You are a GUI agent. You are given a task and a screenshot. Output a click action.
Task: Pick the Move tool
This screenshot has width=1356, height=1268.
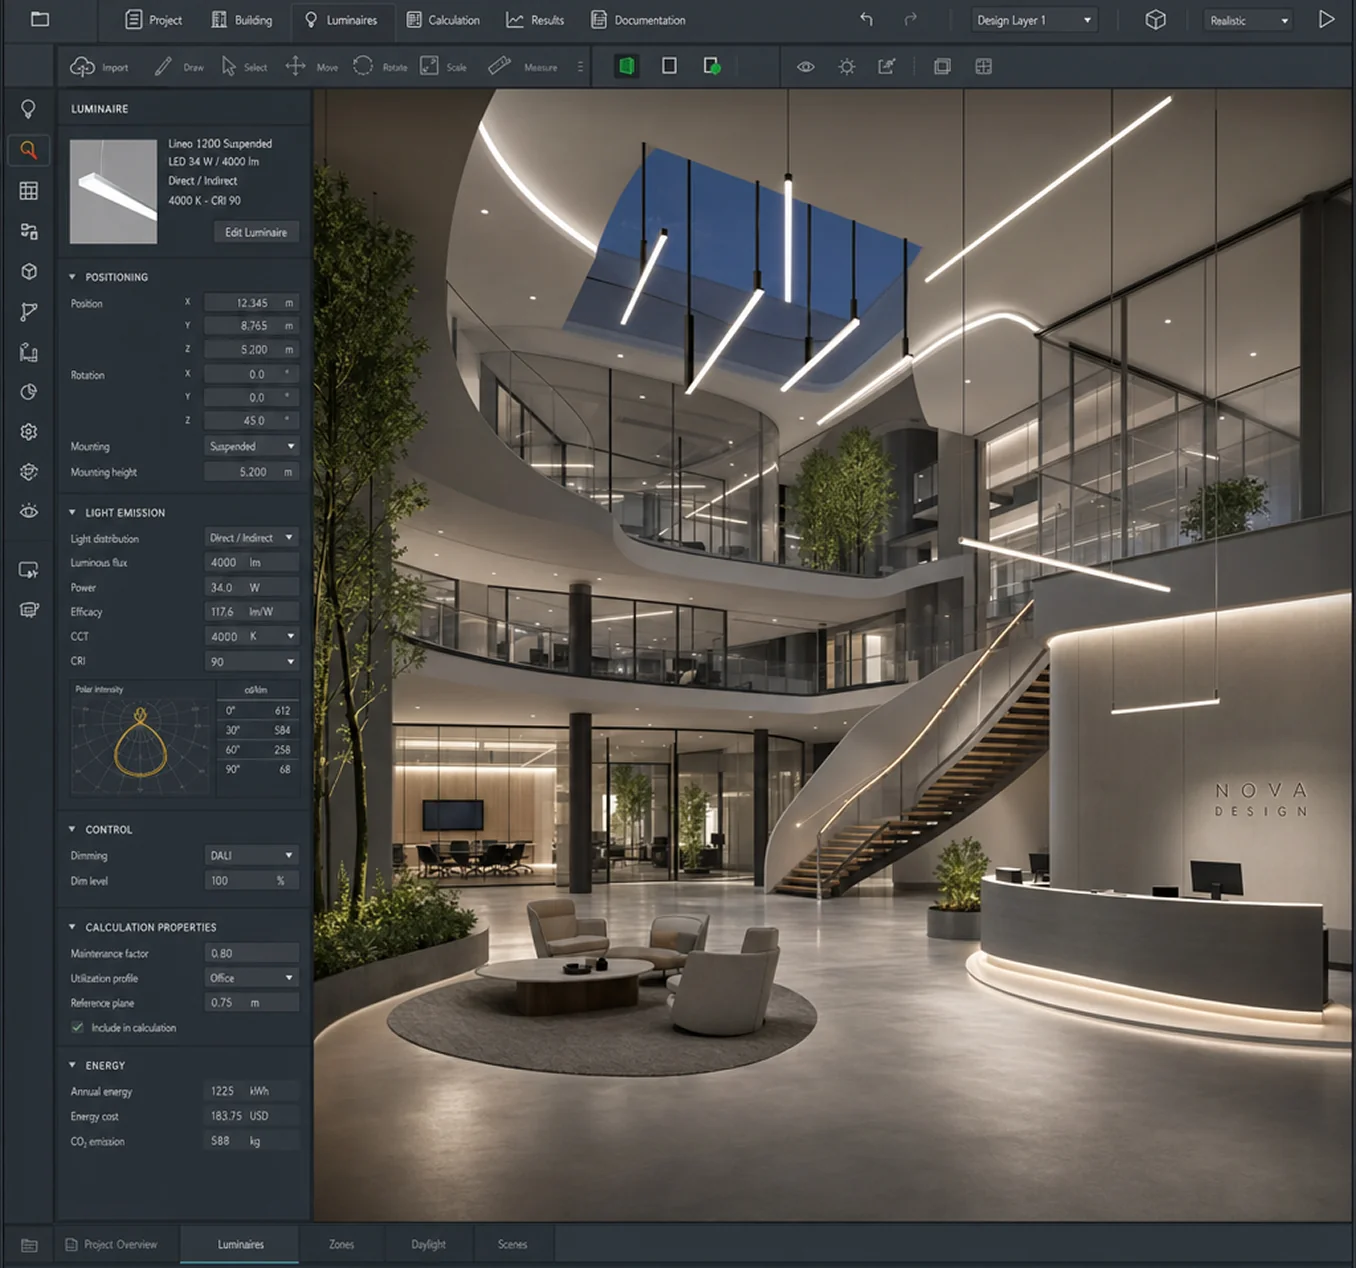point(312,67)
